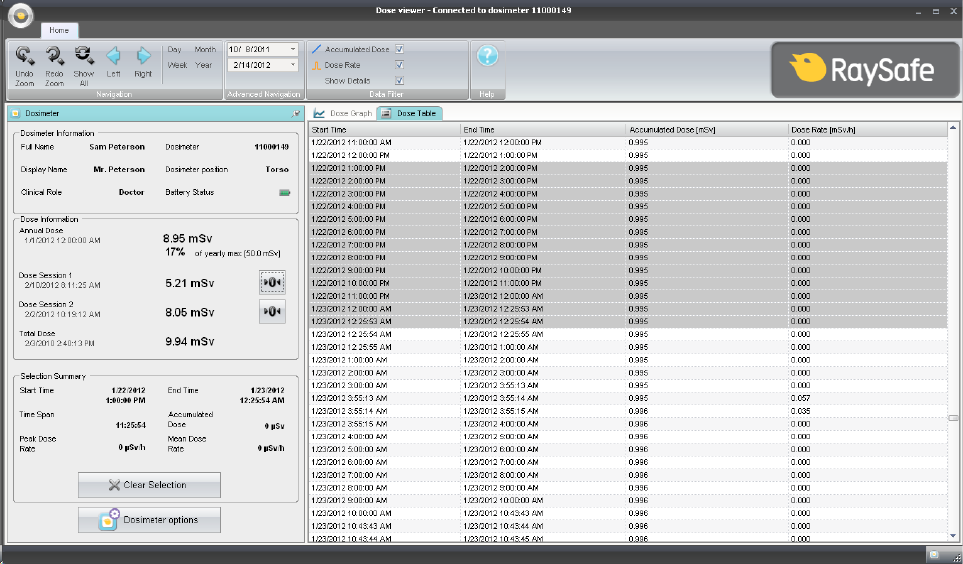Navigate left with the Left arrow

click(113, 56)
